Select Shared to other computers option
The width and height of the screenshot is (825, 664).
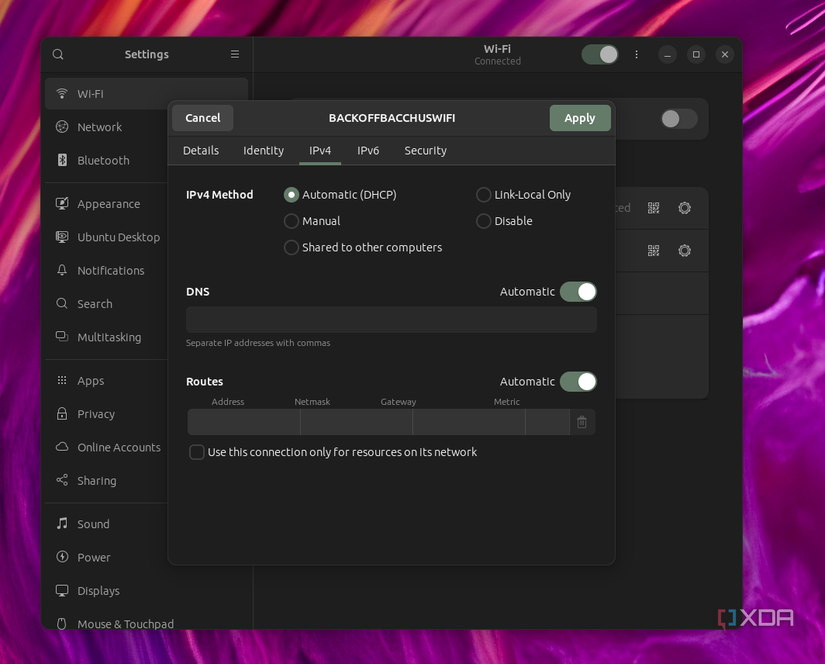(x=291, y=247)
